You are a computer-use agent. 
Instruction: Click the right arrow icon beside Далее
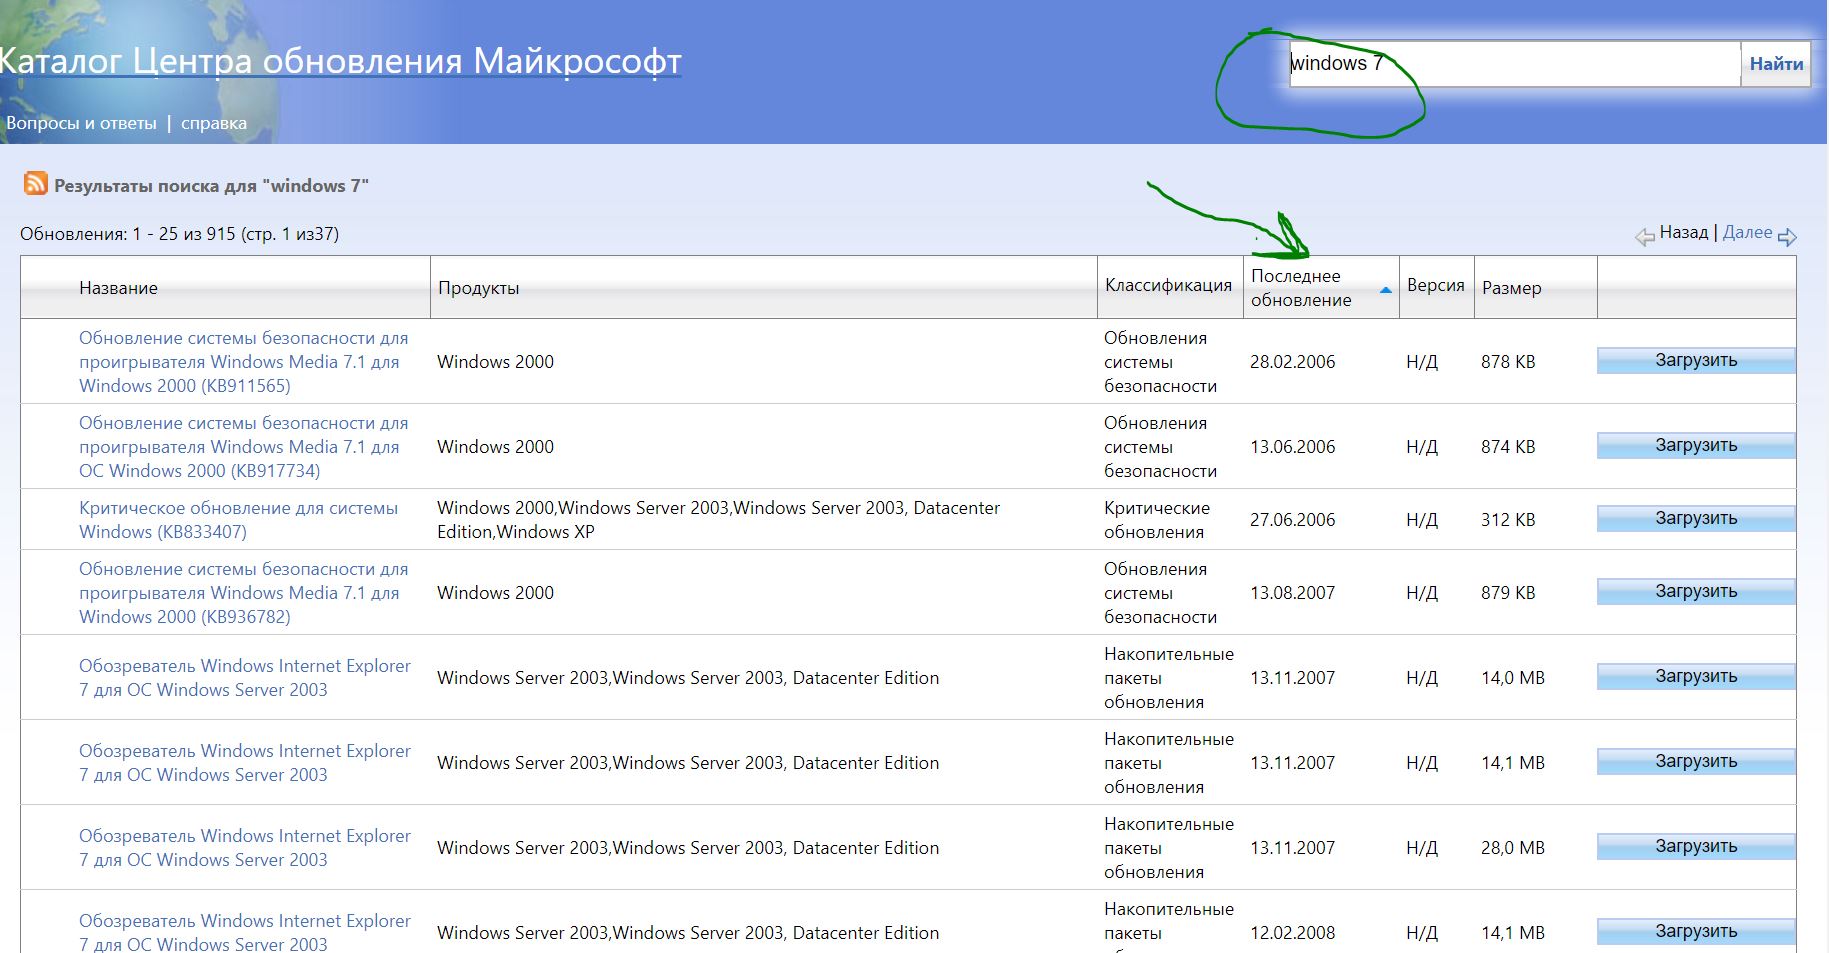click(1787, 237)
